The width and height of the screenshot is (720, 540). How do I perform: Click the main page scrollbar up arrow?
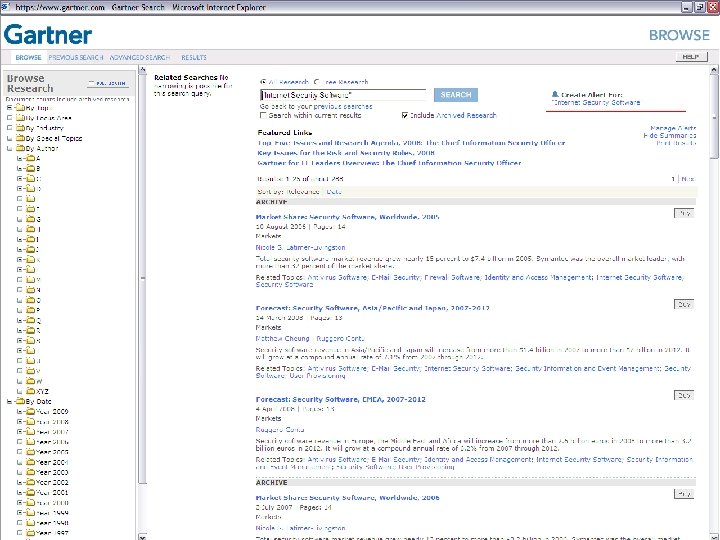(x=714, y=70)
